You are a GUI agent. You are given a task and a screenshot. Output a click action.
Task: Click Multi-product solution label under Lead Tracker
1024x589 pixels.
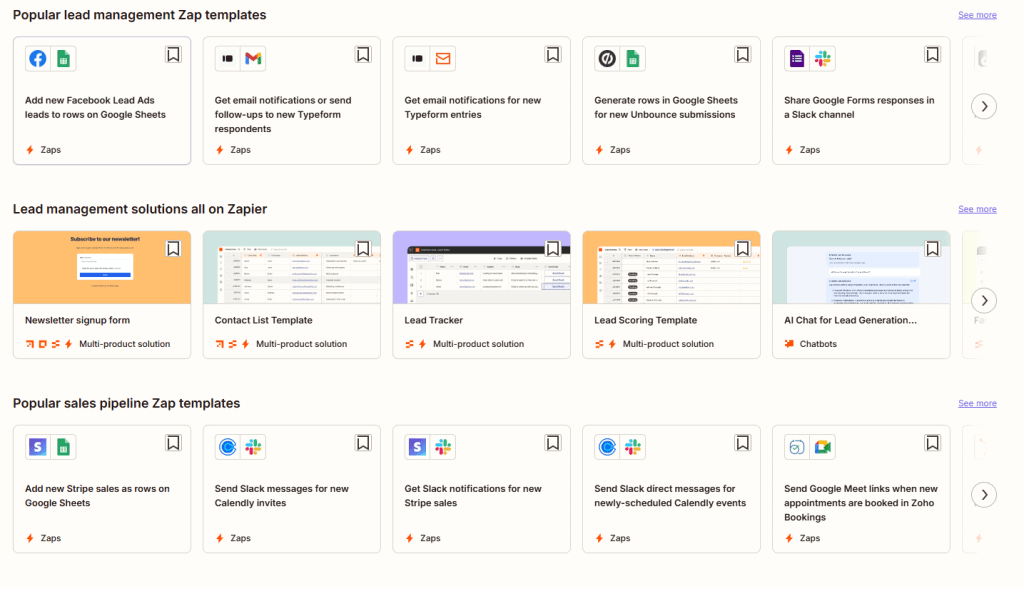click(x=478, y=343)
